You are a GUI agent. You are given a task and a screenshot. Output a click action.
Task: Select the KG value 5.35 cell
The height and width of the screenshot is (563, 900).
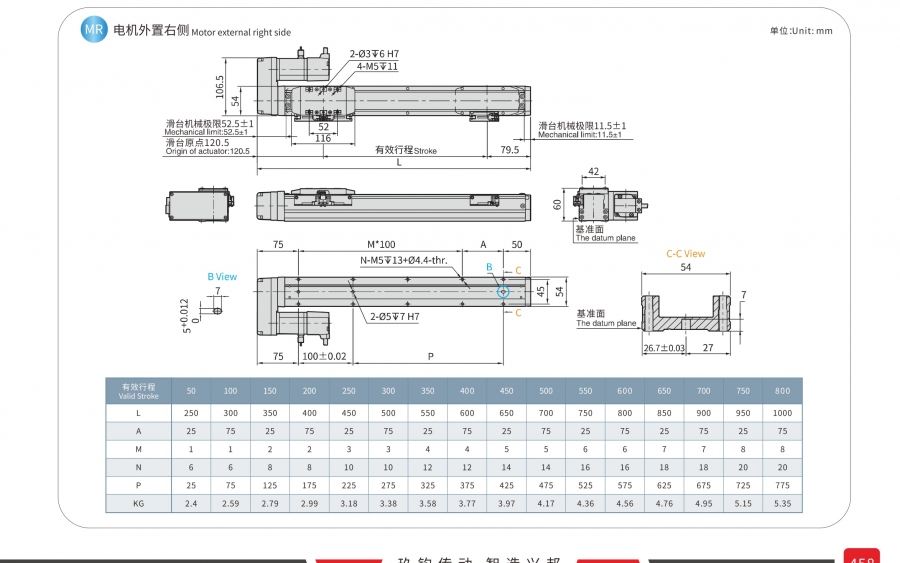pyautogui.click(x=782, y=503)
